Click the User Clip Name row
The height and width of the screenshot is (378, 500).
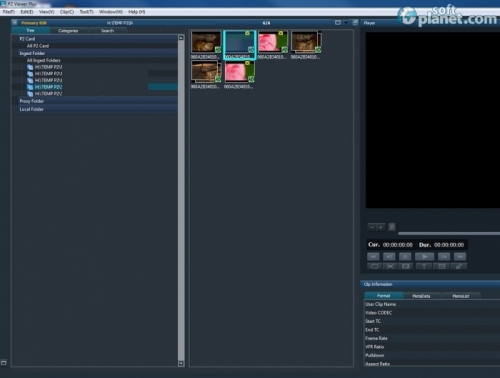tap(432, 304)
